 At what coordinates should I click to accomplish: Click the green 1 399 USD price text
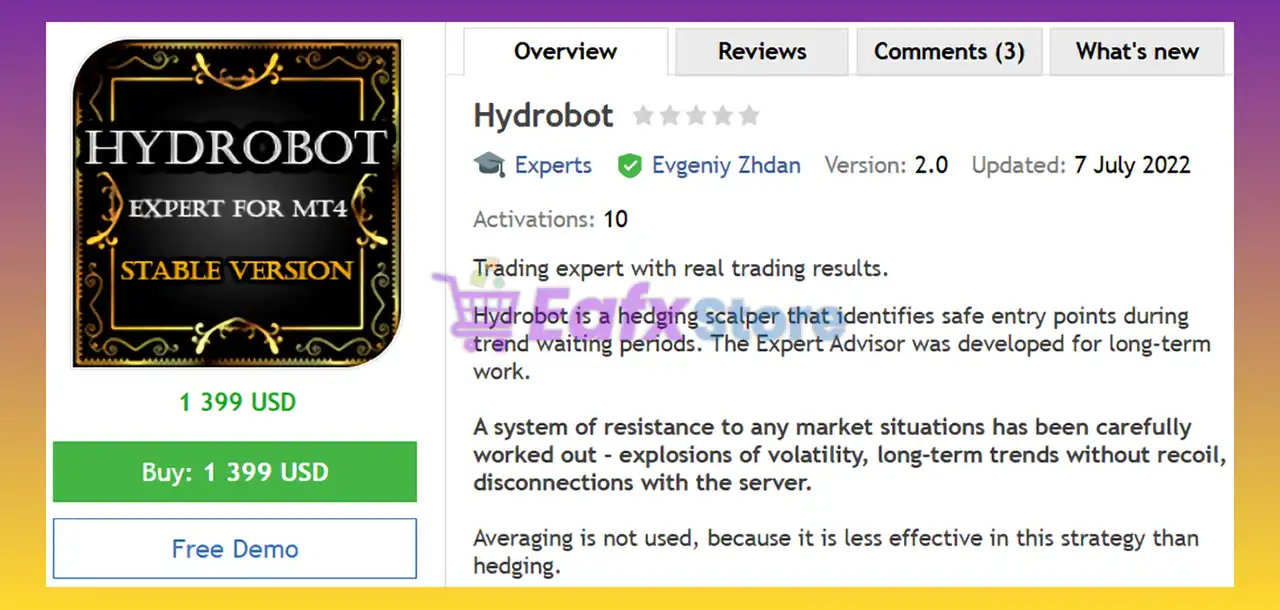click(238, 402)
